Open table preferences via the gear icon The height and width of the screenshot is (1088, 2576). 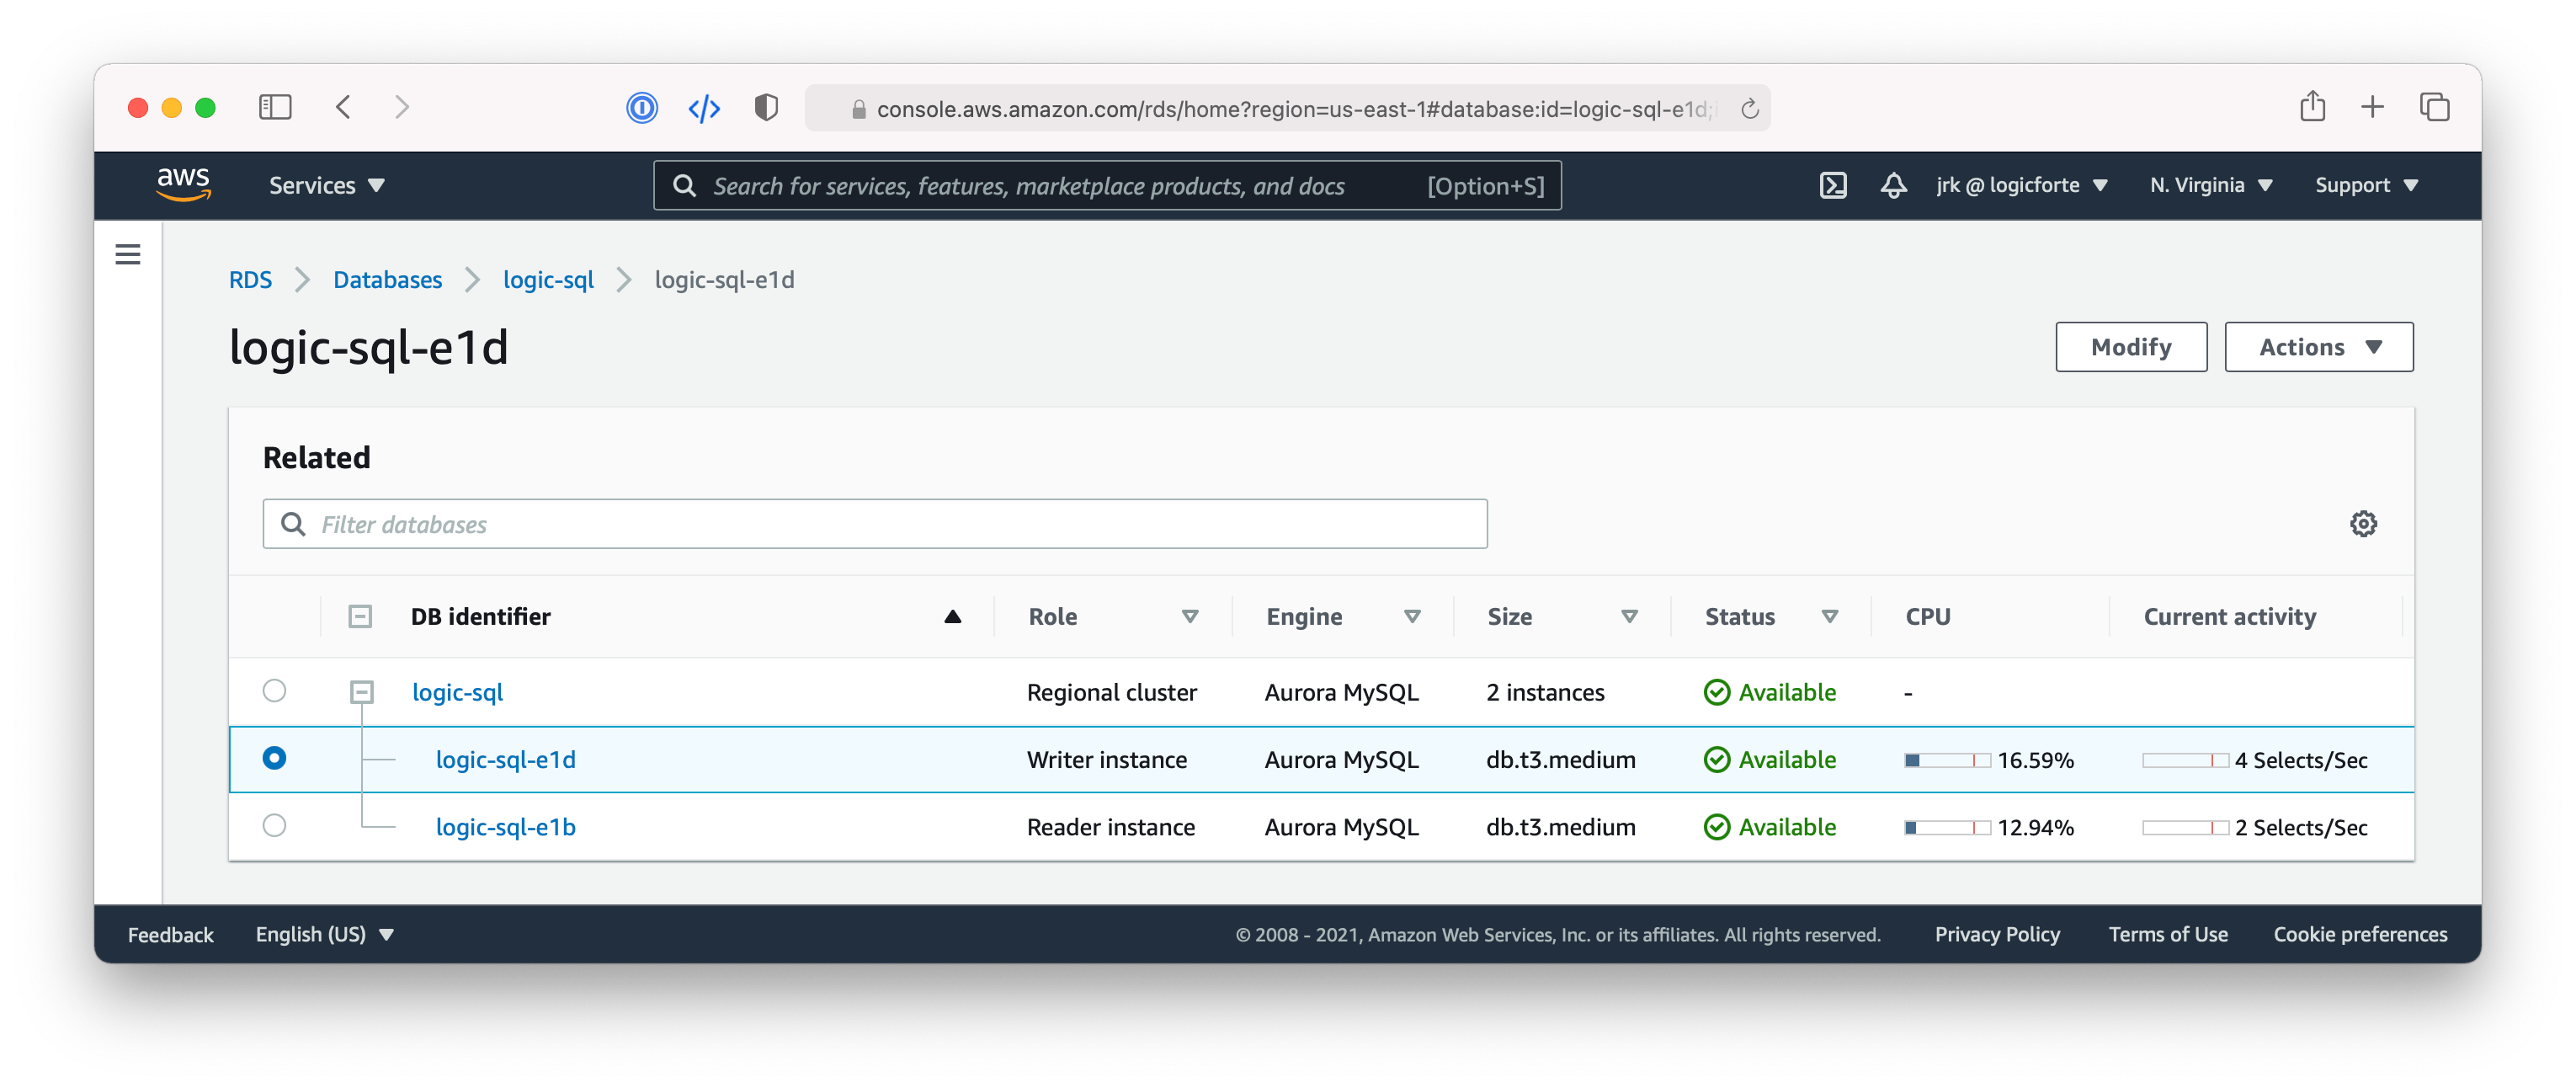[x=2363, y=523]
